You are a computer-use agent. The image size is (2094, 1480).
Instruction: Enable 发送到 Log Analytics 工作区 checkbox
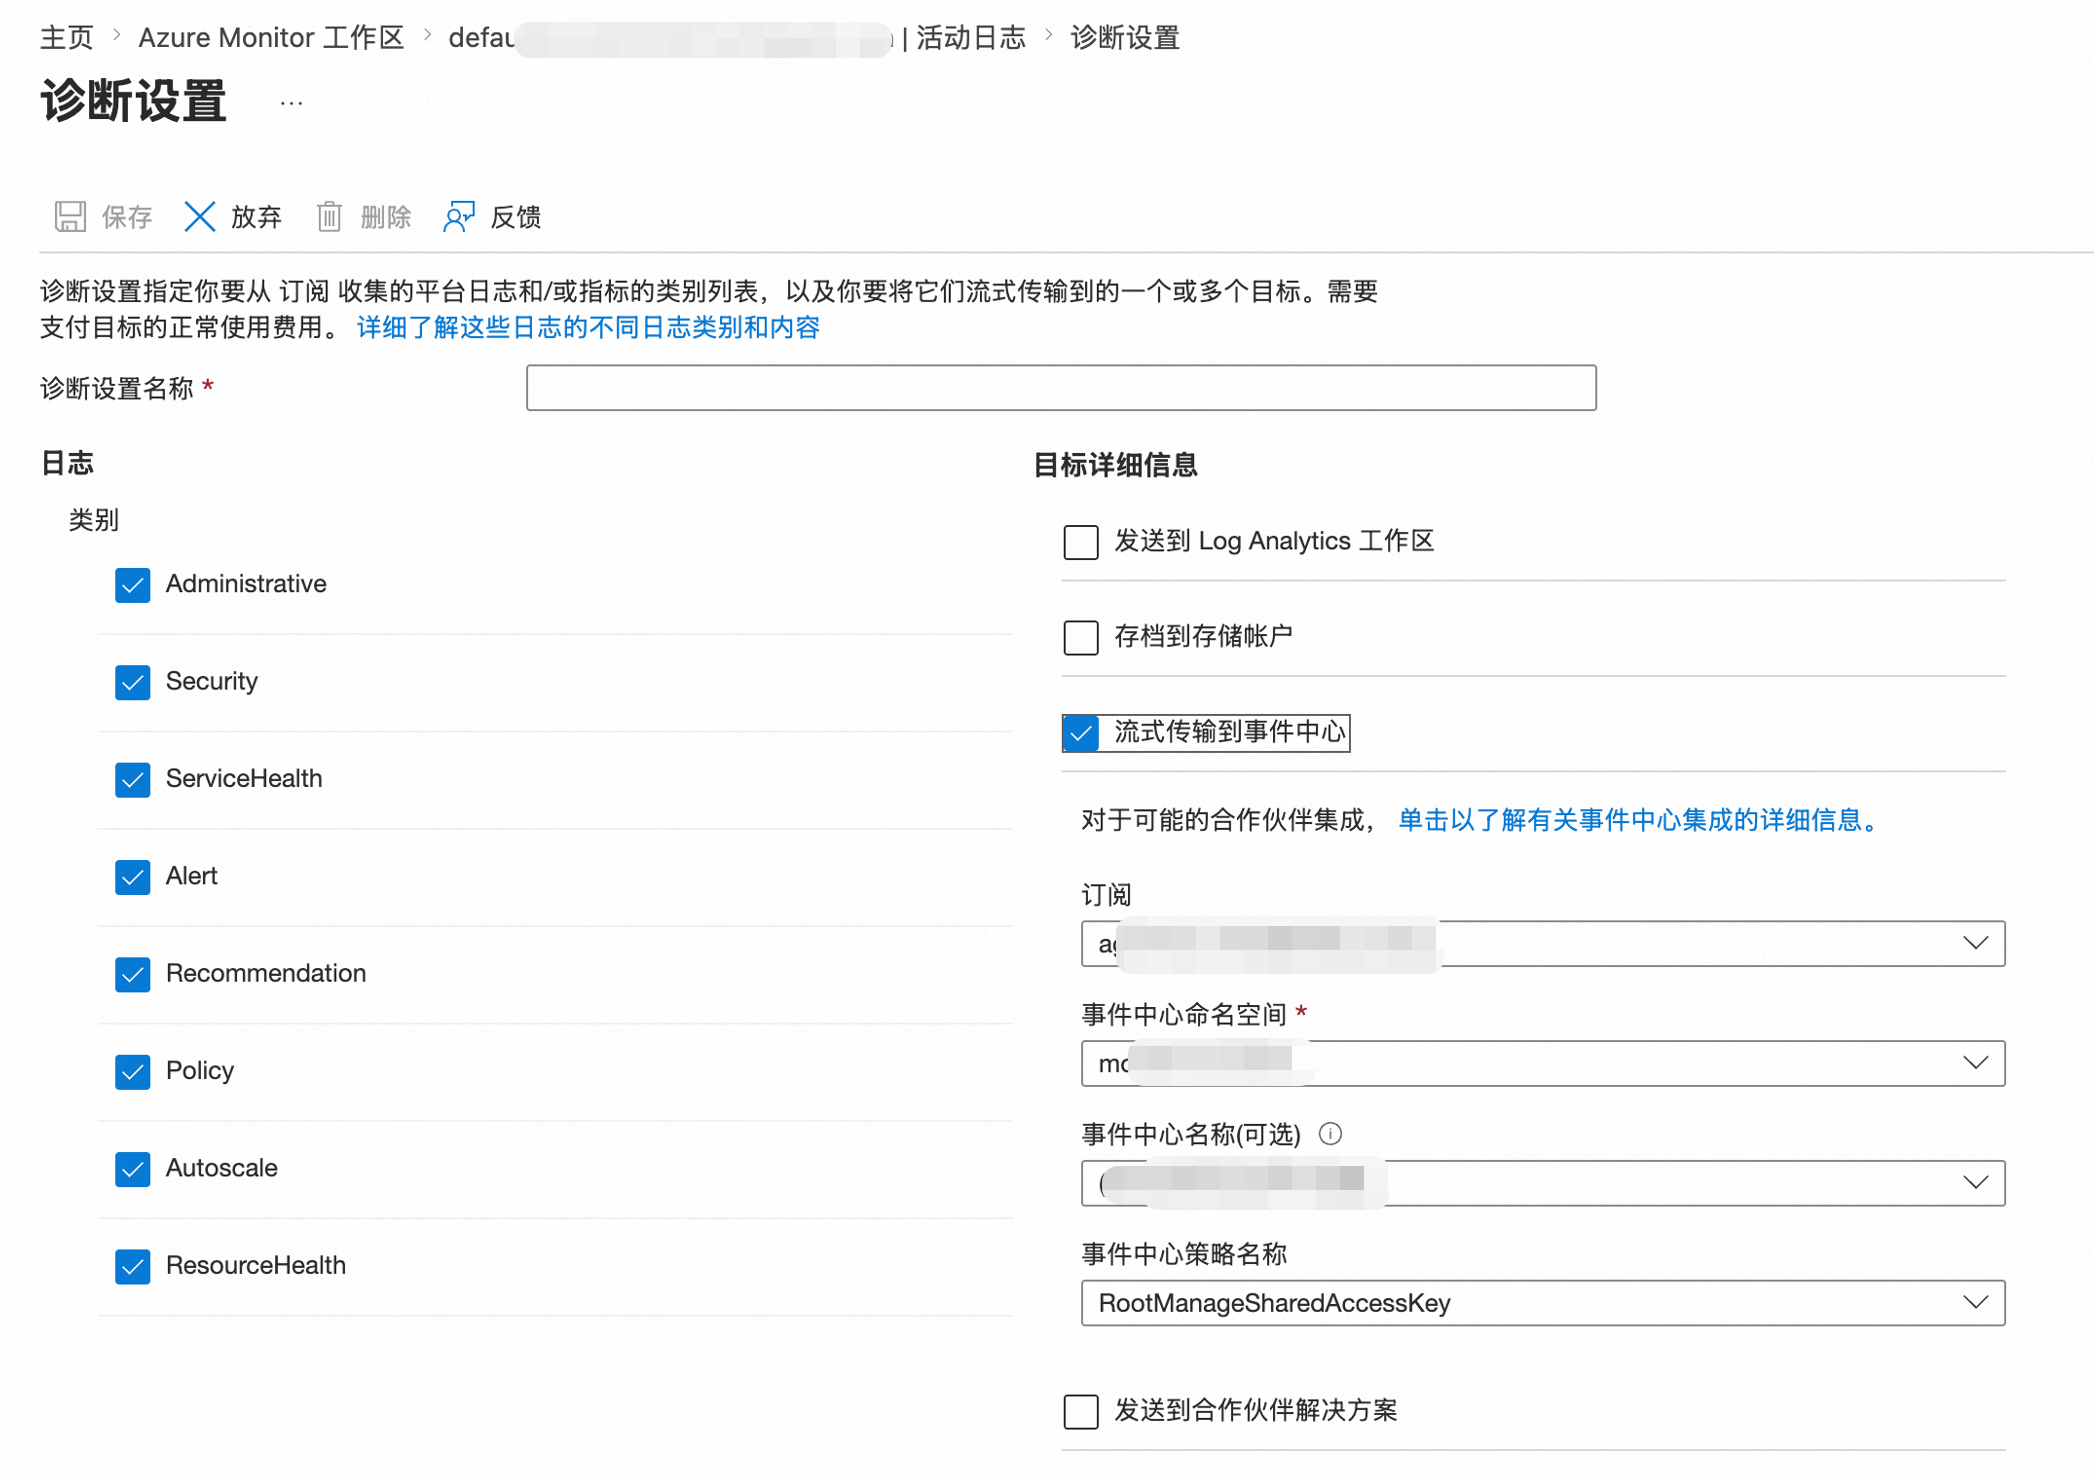click(1081, 542)
